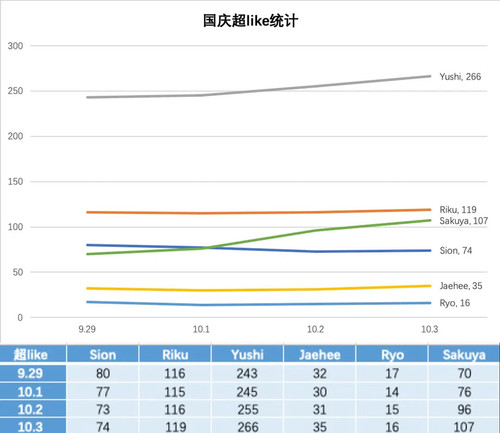Click Sakuya's 10.2 value 96
The image size is (500, 433).
click(464, 410)
